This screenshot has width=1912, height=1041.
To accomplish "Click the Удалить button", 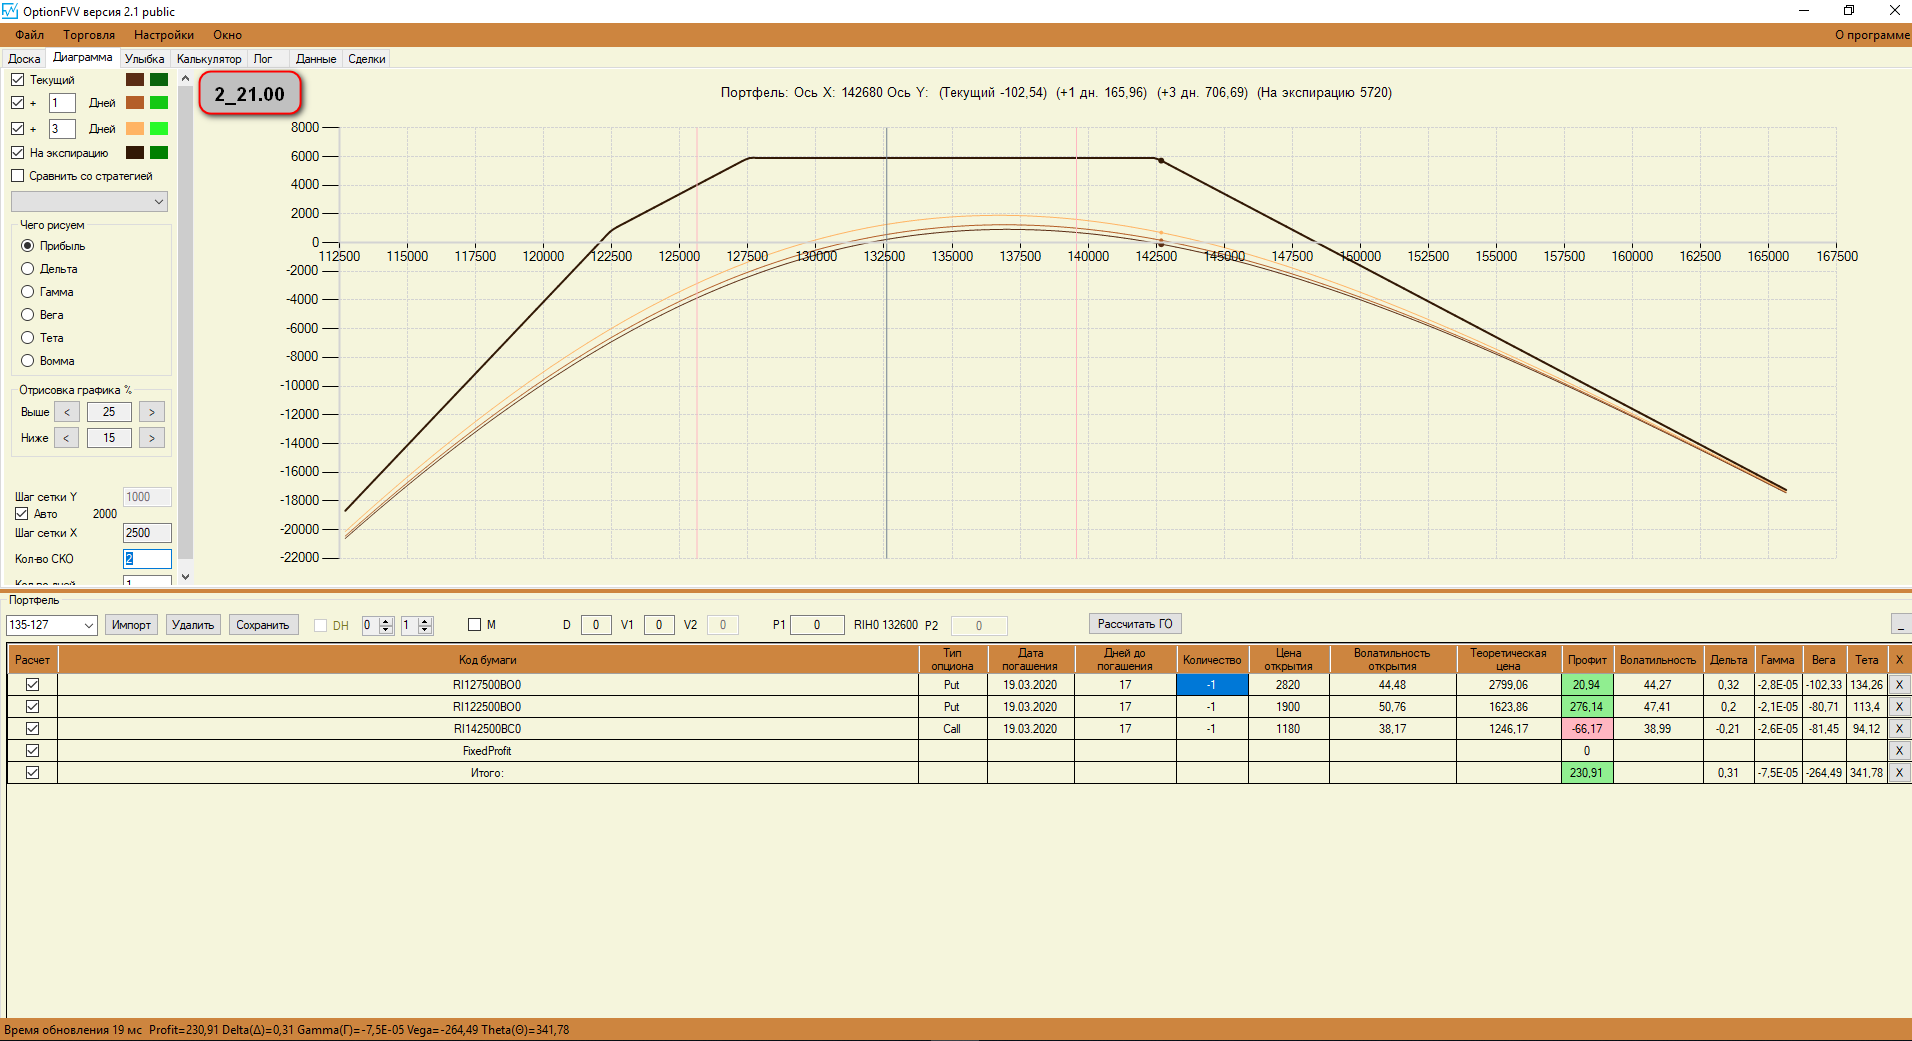I will (x=193, y=625).
